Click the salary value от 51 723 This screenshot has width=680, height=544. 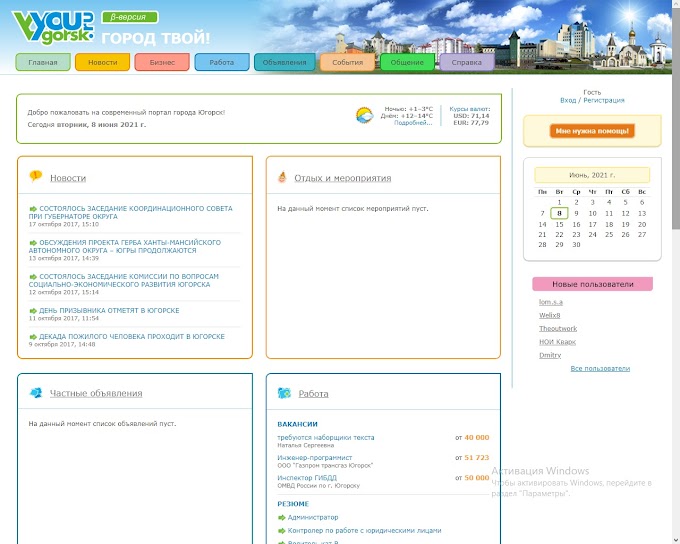tap(472, 457)
